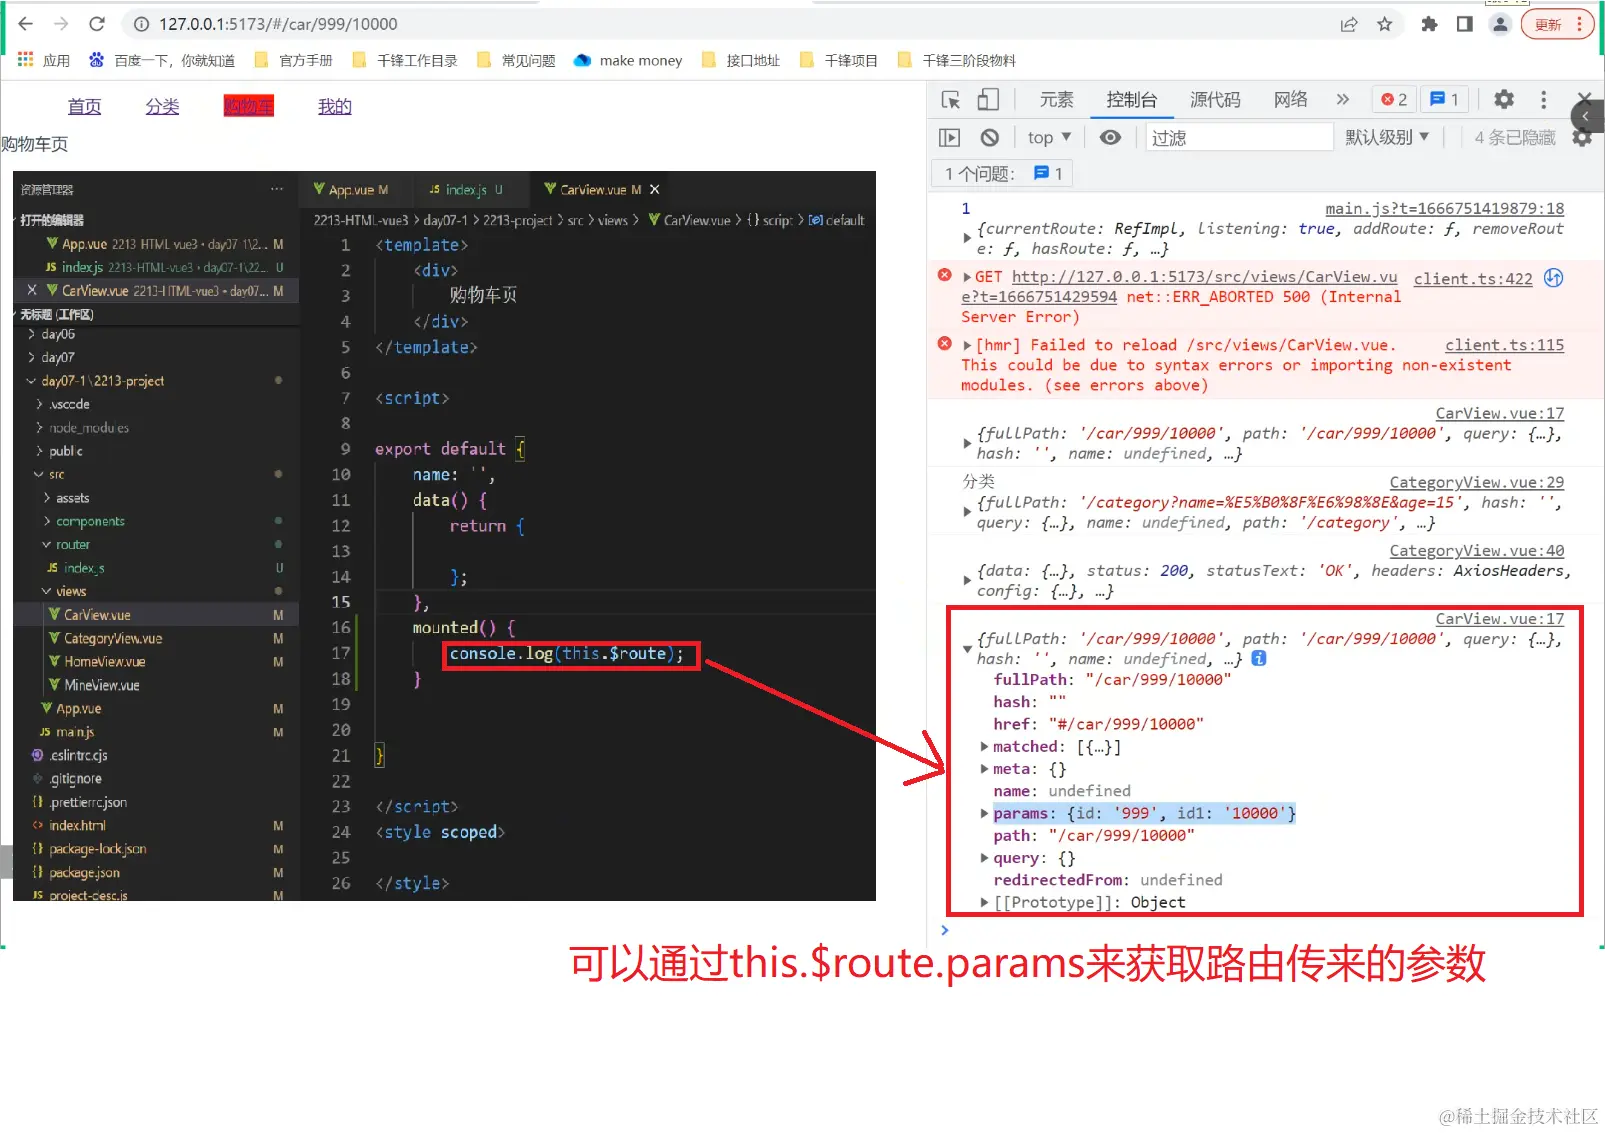Collapse the expanded fullPath object log
The image size is (1605, 1133).
(x=967, y=648)
